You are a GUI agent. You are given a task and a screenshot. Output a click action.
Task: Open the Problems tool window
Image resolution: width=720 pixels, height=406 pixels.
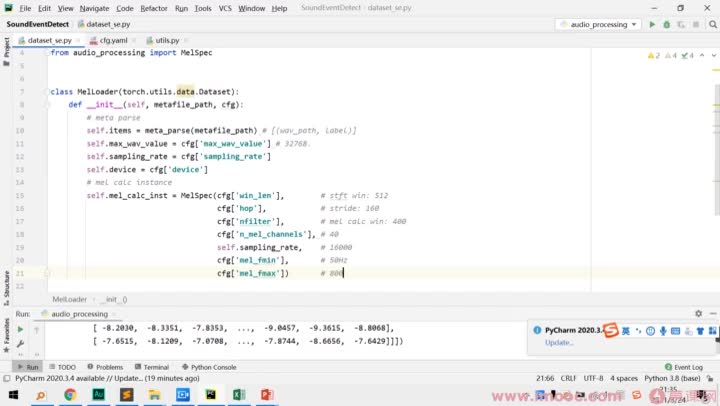click(x=105, y=367)
